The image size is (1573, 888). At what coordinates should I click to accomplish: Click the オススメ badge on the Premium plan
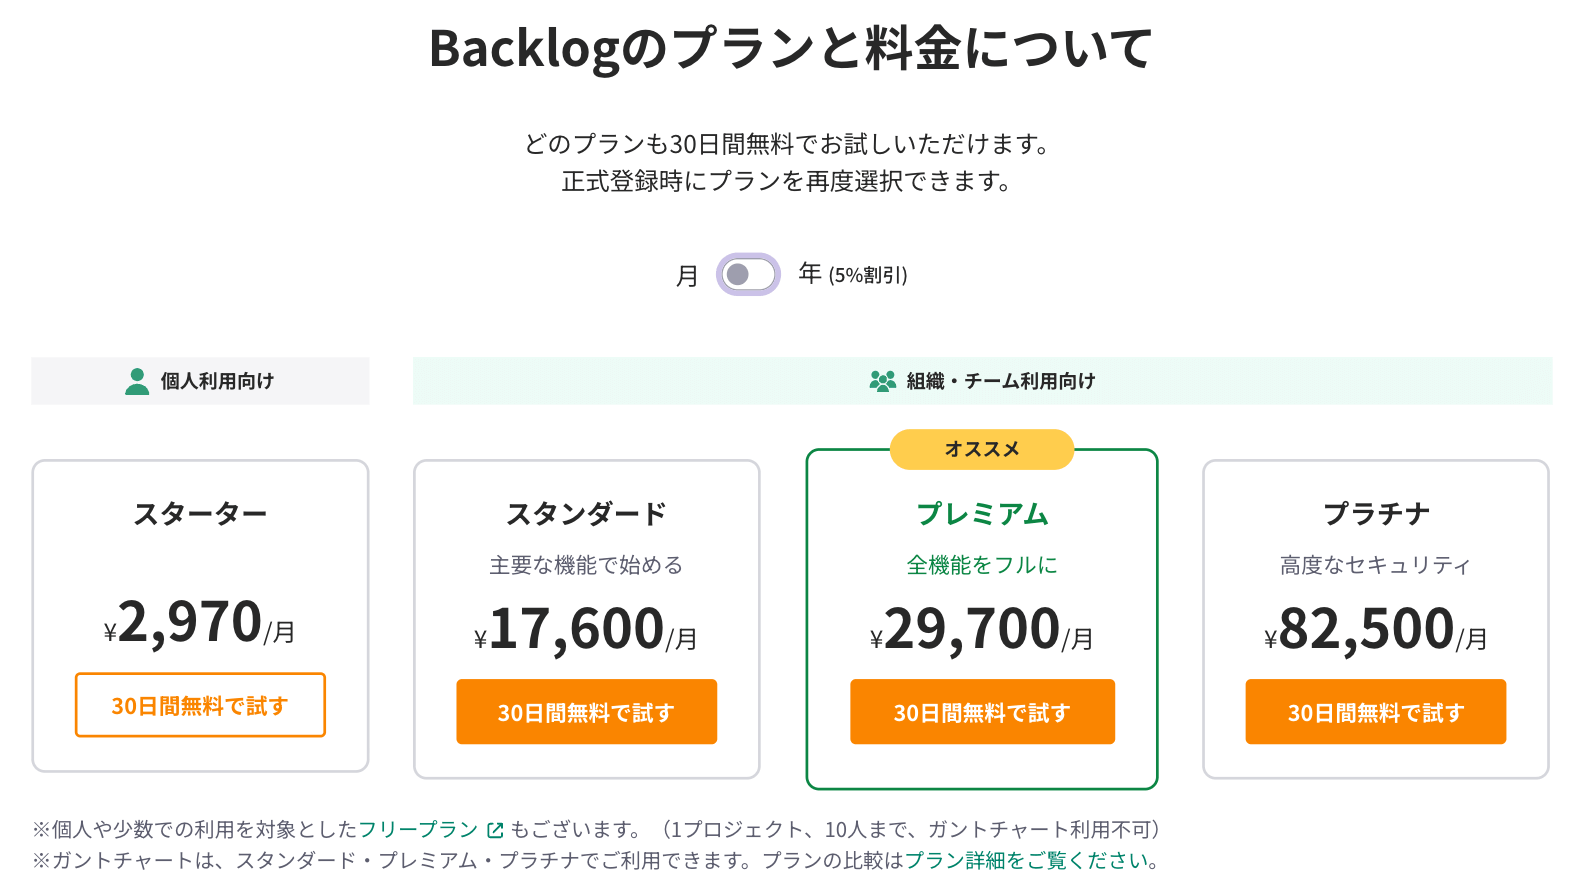coord(981,450)
